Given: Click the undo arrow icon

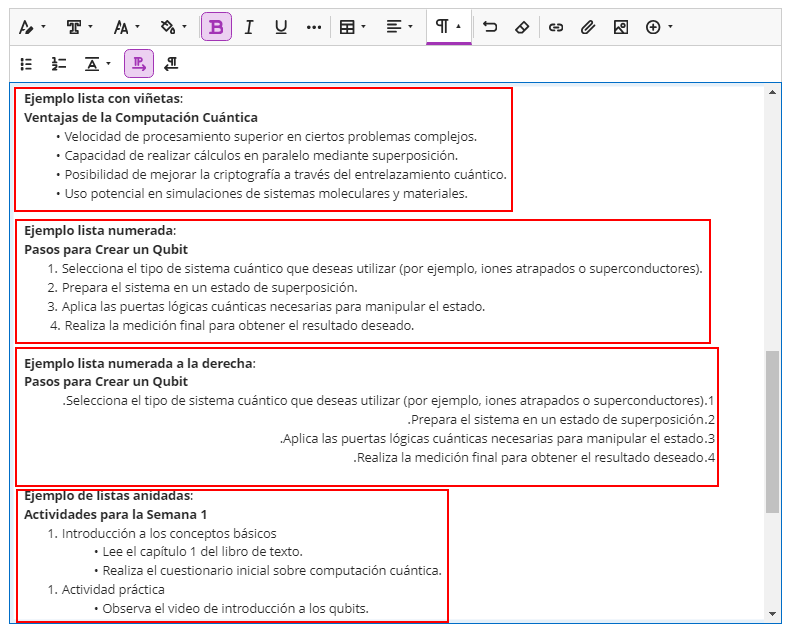Looking at the screenshot, I should click(489, 27).
